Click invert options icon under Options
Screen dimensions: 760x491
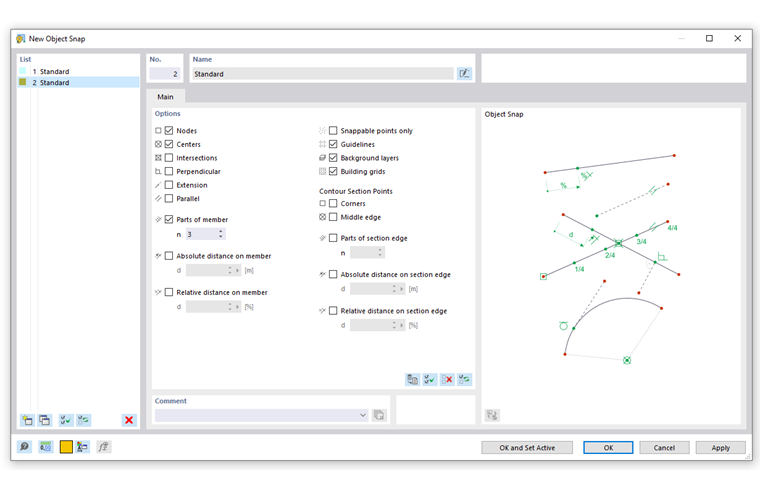click(x=464, y=380)
